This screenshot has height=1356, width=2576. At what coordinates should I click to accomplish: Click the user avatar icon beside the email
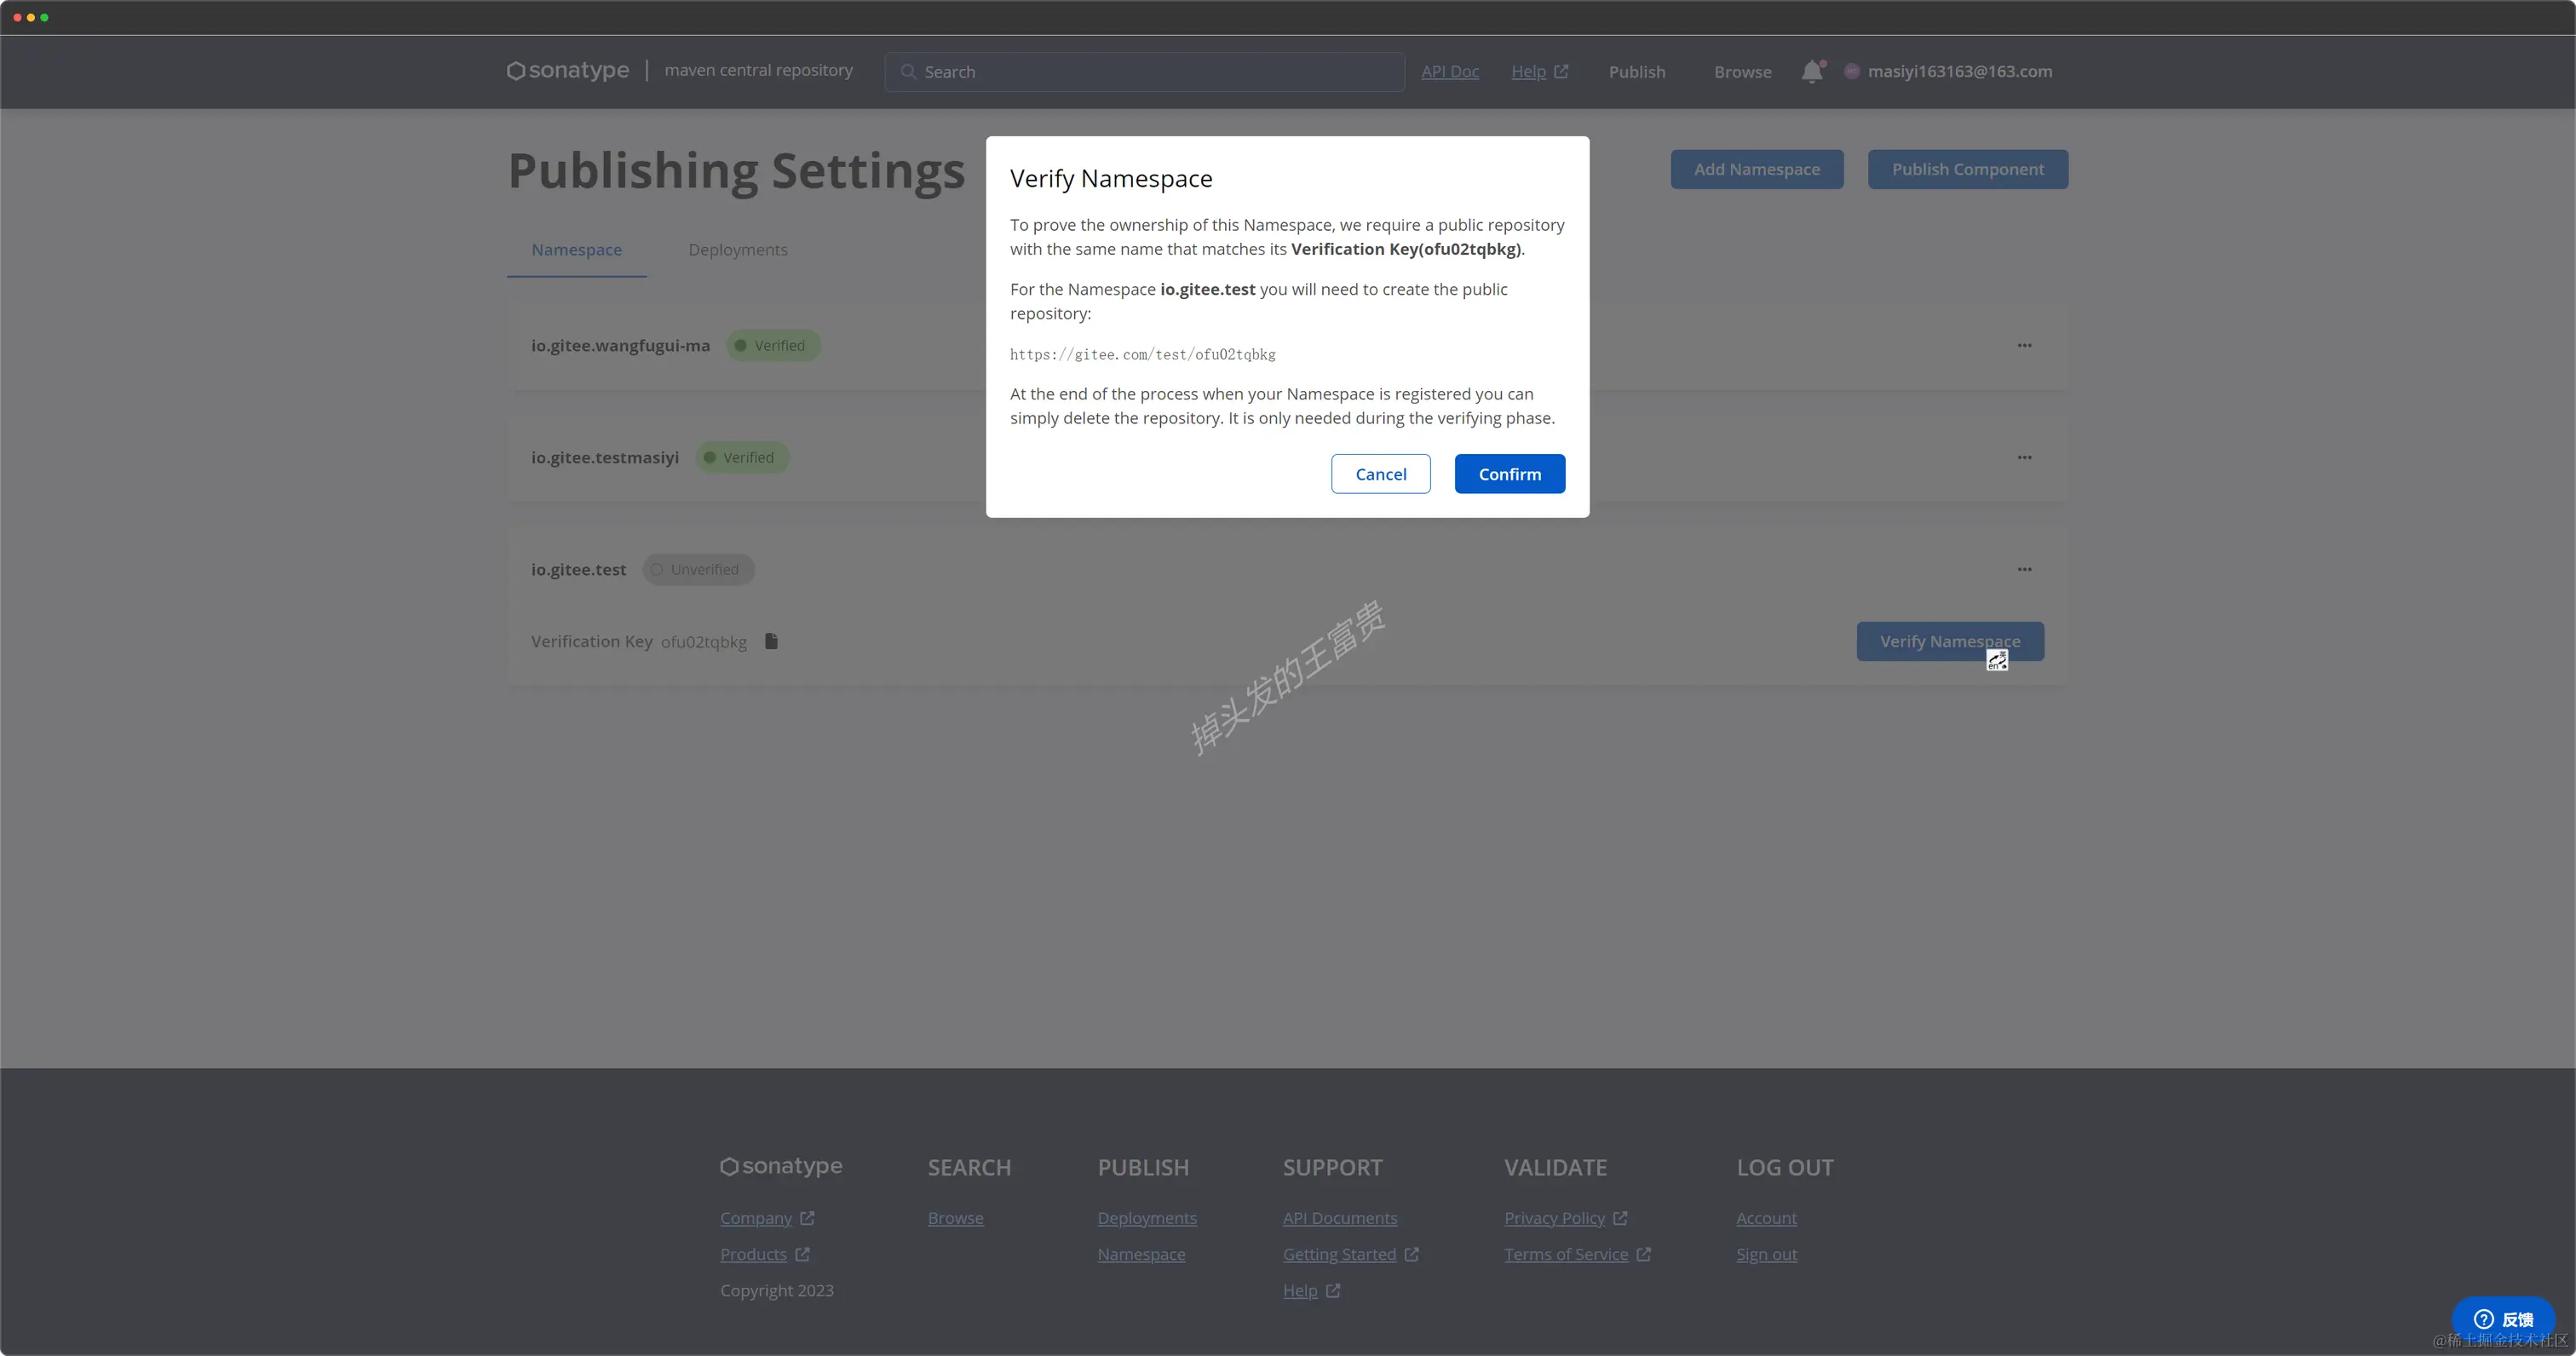[x=1851, y=72]
